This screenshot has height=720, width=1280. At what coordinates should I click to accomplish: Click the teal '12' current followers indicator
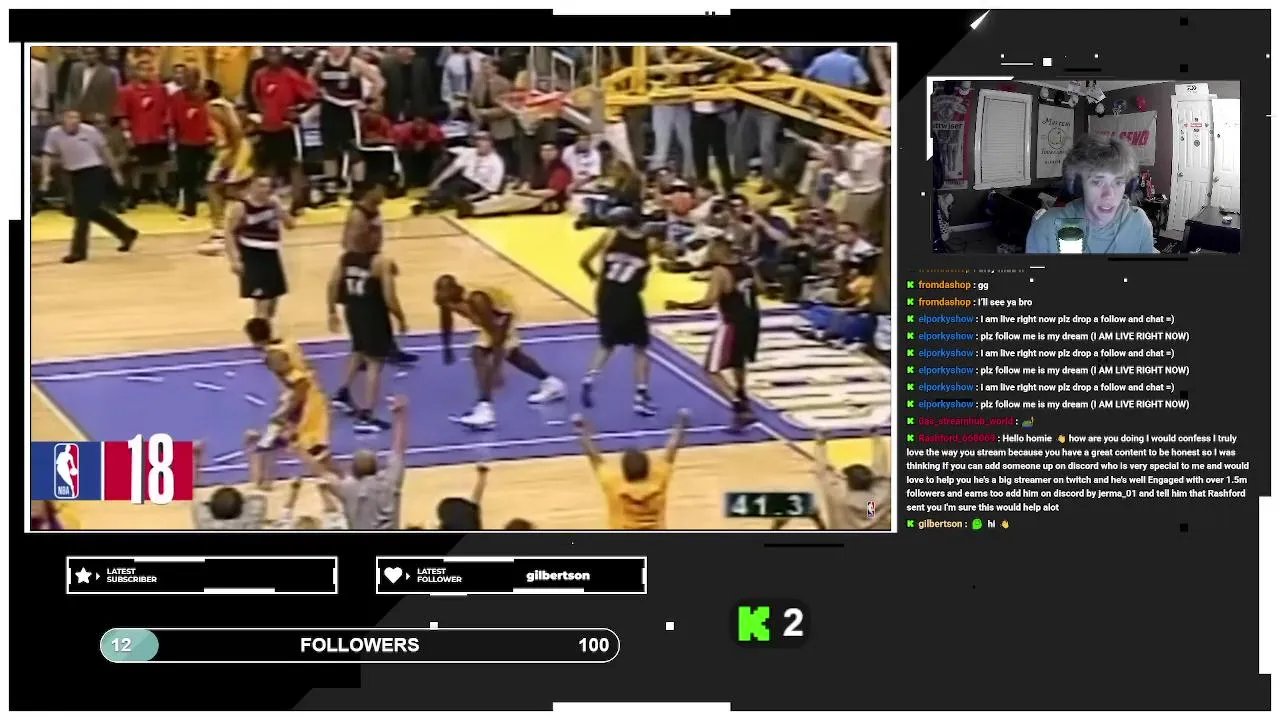(x=128, y=645)
